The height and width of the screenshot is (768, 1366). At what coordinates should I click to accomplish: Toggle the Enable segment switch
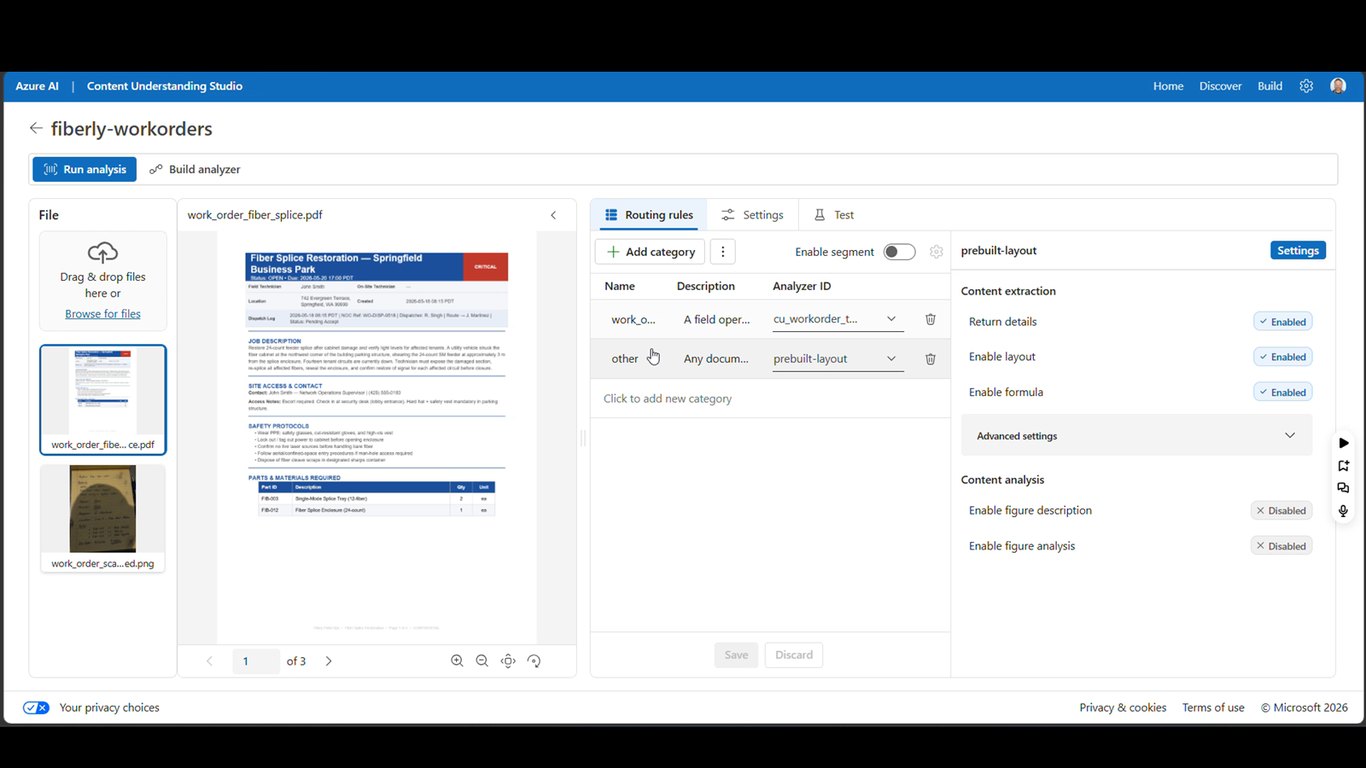pos(899,252)
